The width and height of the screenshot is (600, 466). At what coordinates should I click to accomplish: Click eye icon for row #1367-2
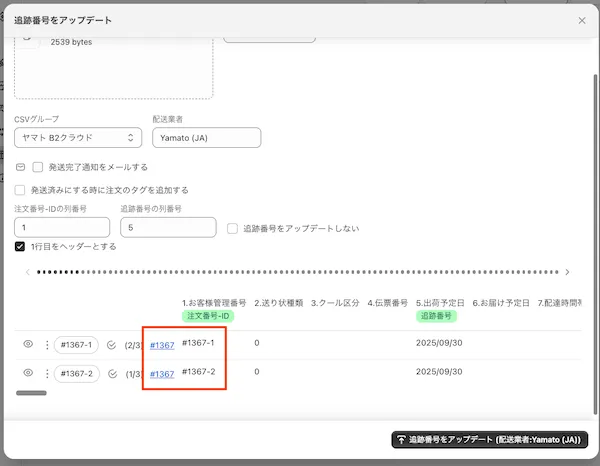coord(28,373)
